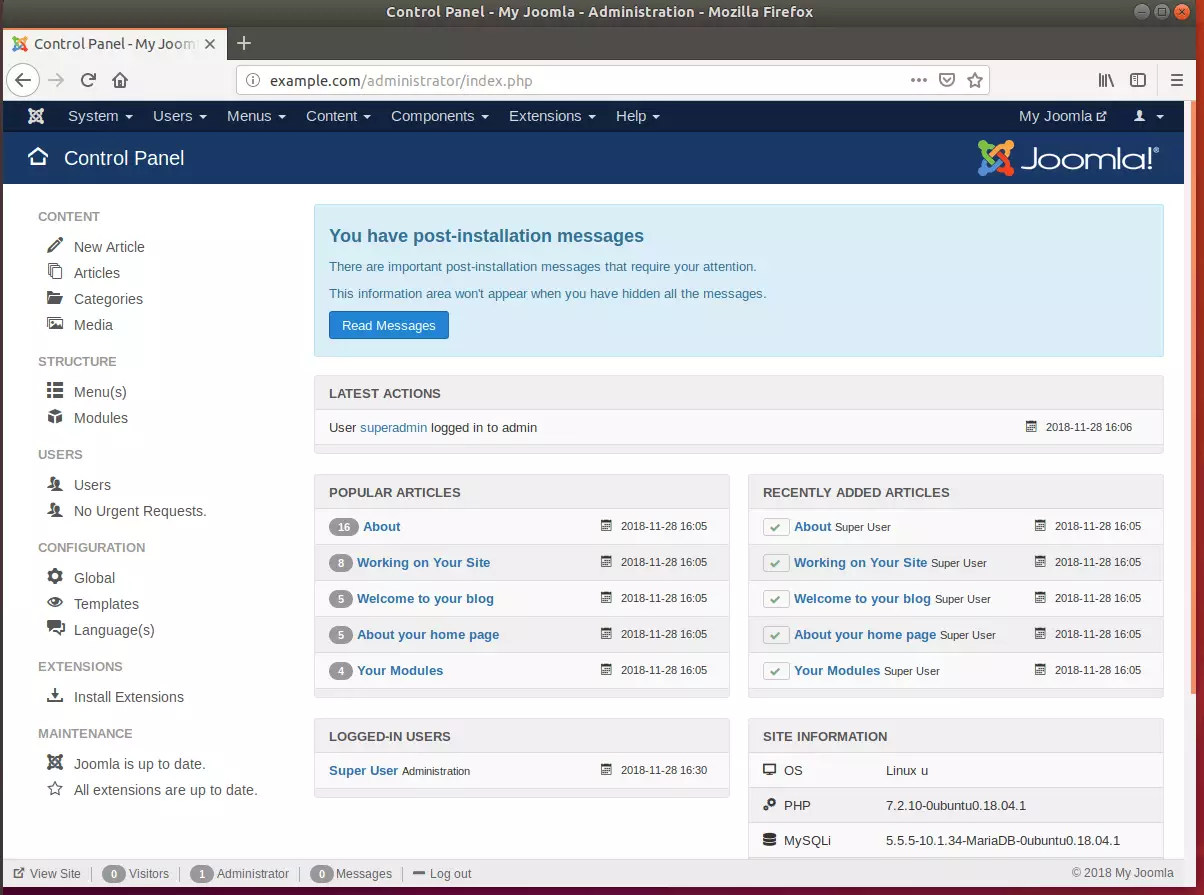Viewport: 1204px width, 895px height.
Task: Click the Language(s) chat bubbles icon
Action: 55,629
